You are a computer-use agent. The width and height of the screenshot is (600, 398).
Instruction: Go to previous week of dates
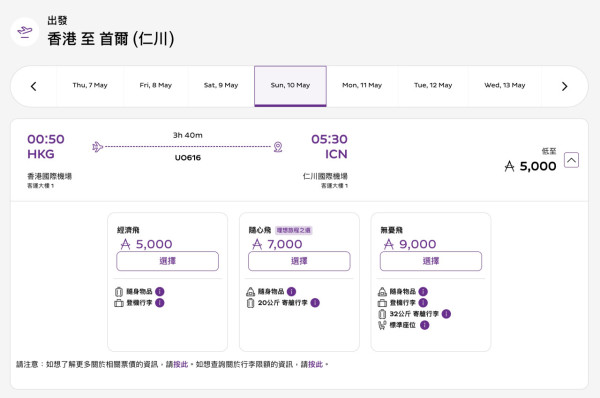click(34, 86)
